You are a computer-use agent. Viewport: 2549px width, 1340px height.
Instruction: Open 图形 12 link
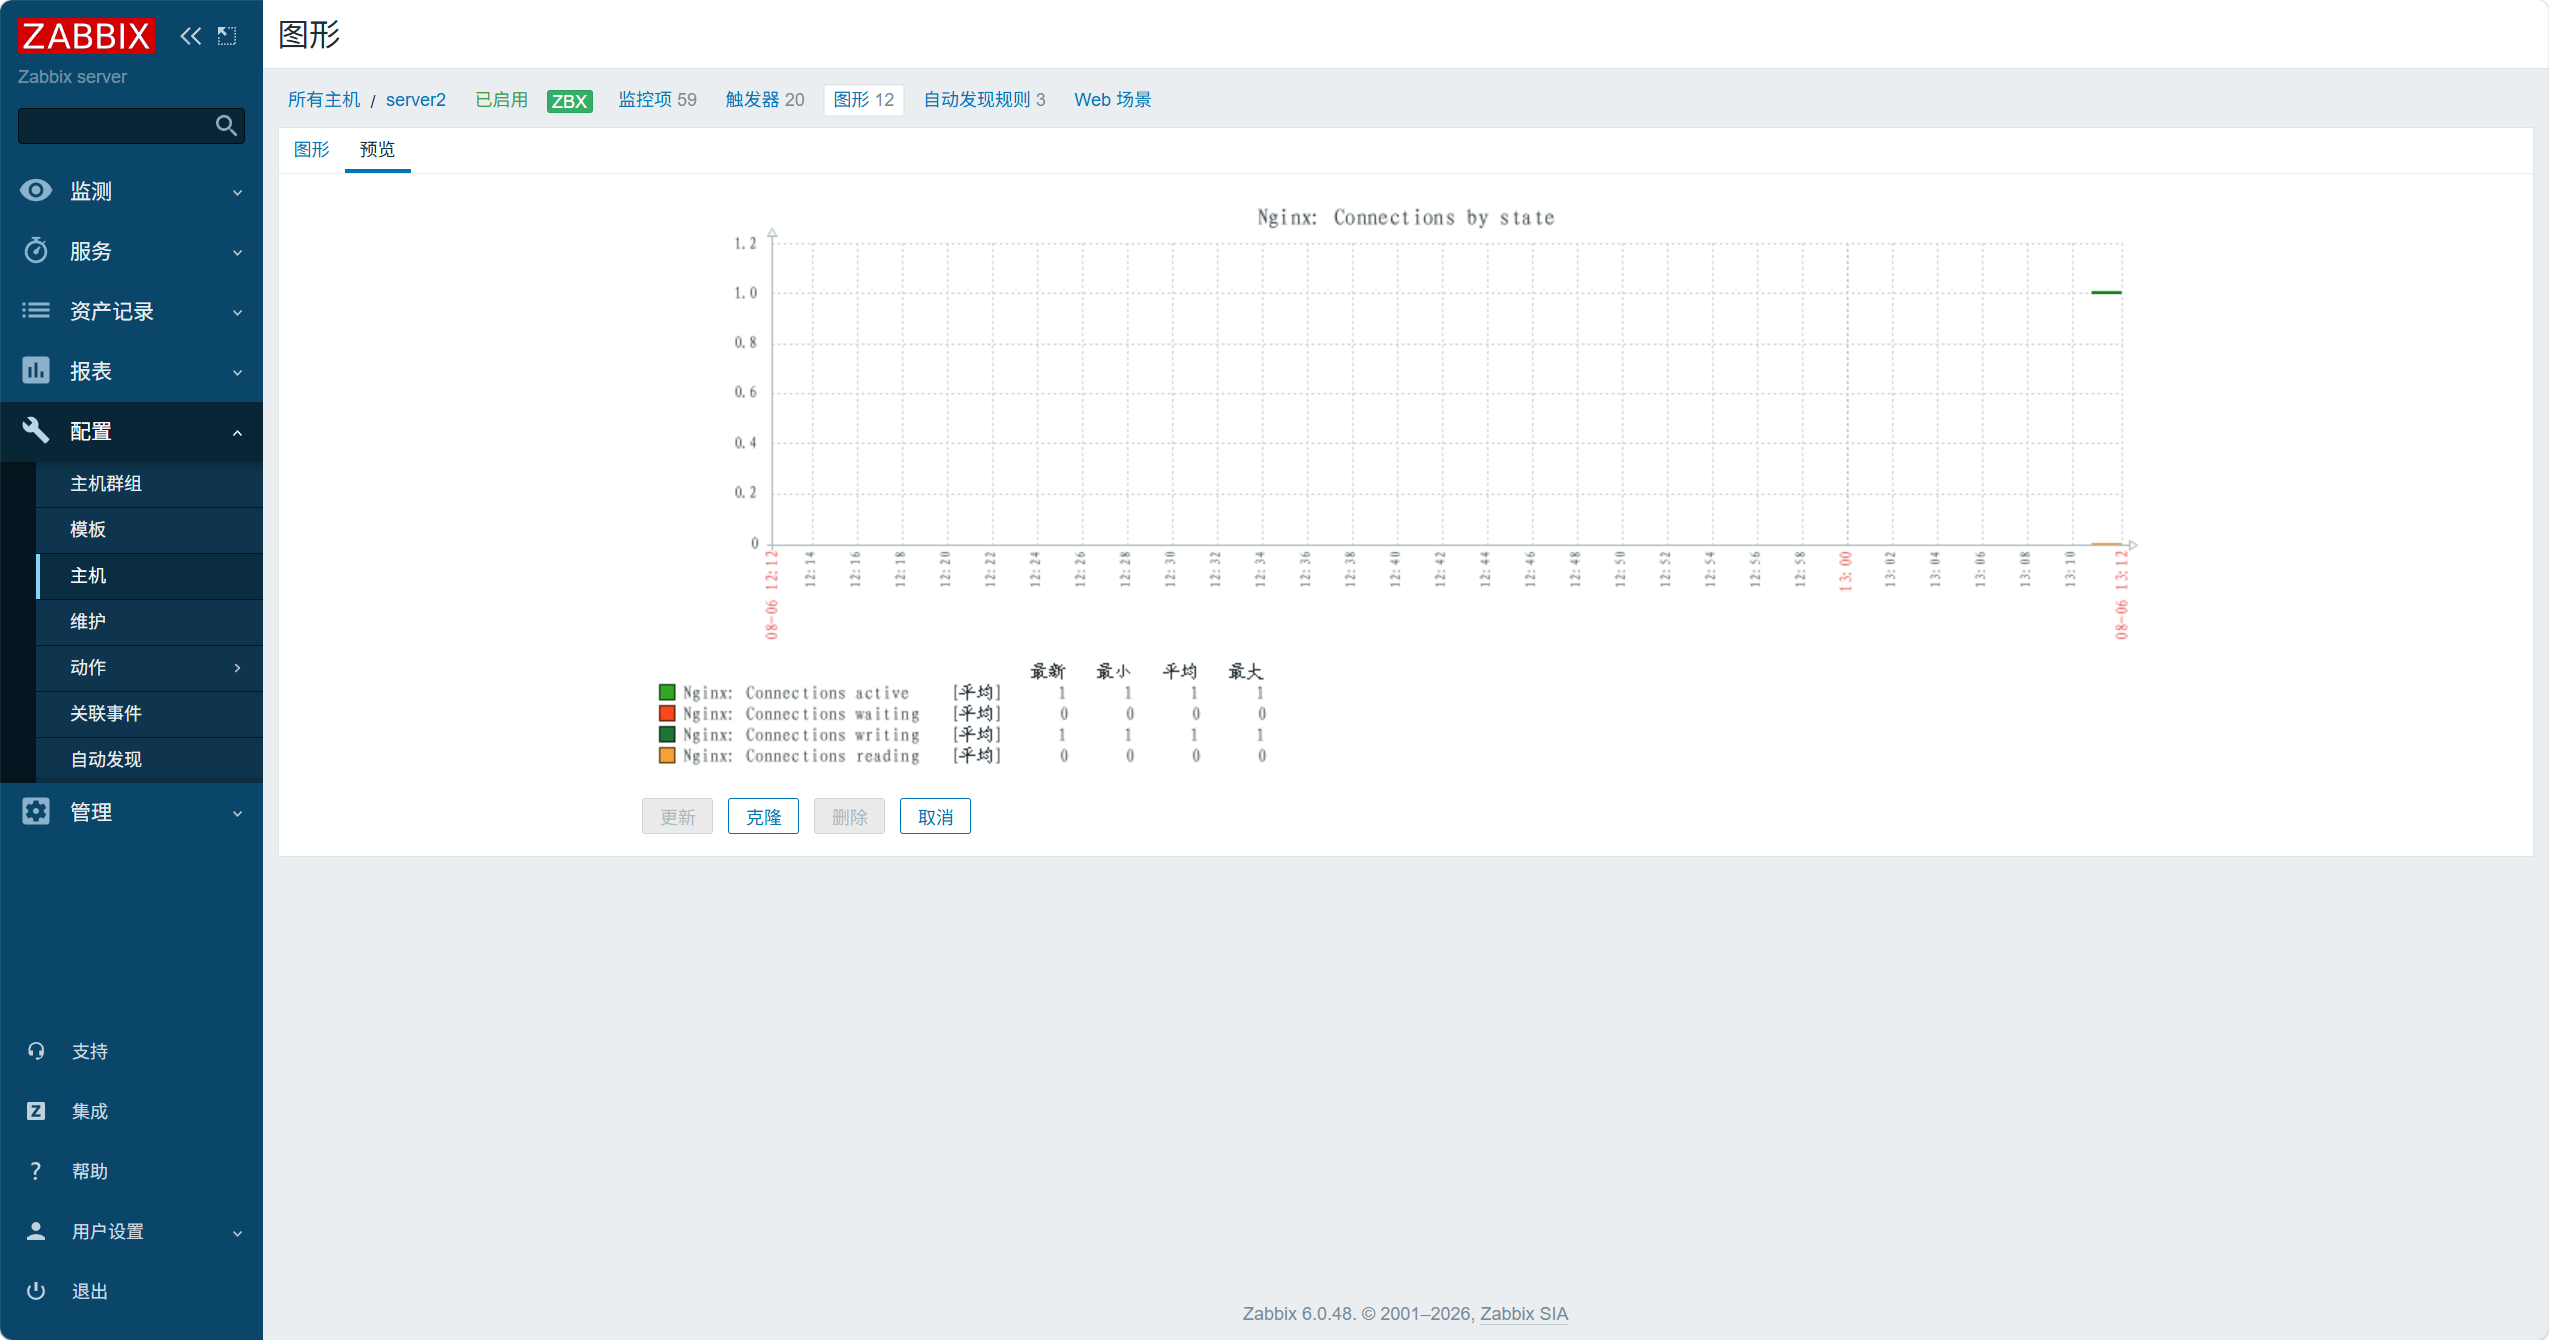864,99
